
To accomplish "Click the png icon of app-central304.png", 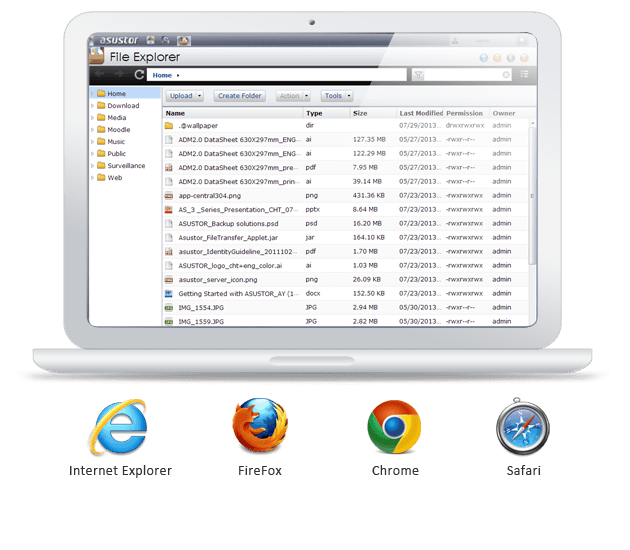I will pos(169,196).
